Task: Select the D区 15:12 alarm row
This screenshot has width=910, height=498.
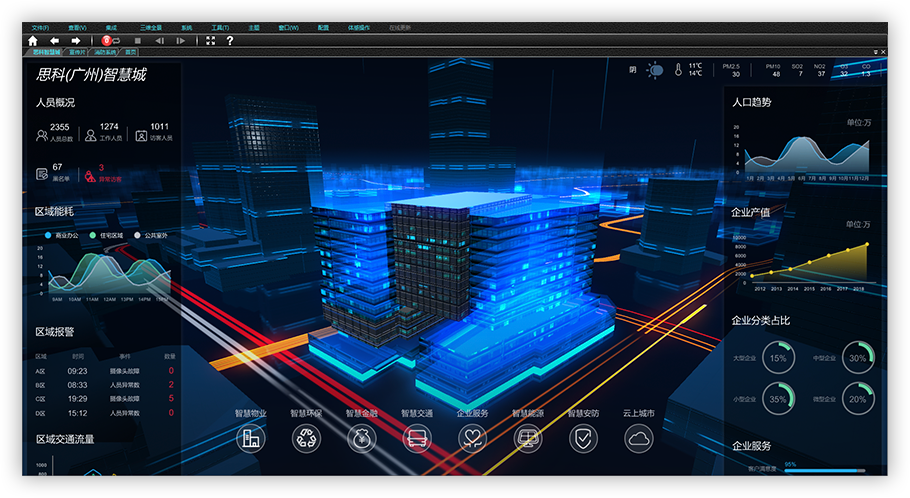Action: (x=104, y=413)
